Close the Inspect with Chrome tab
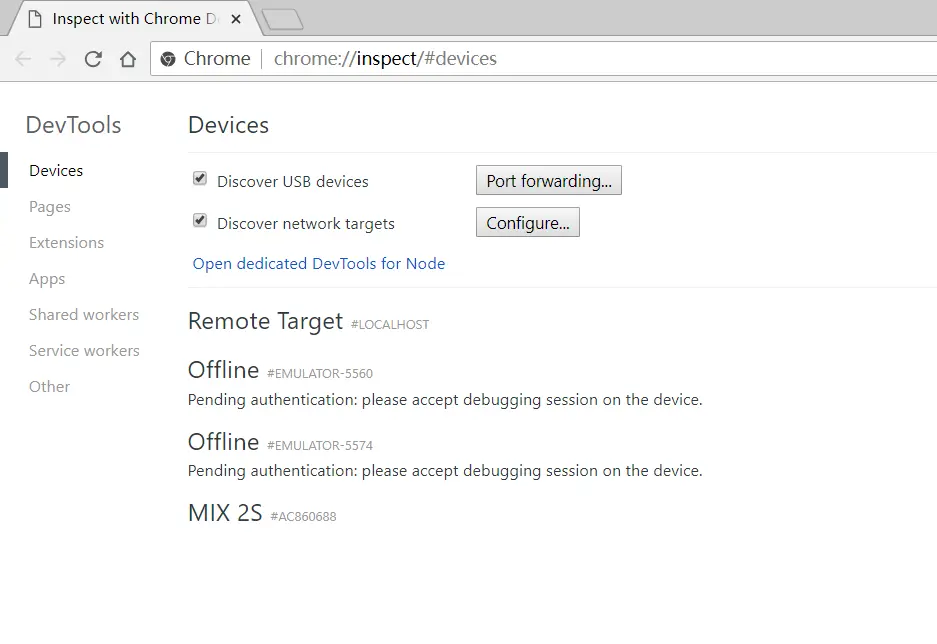937x644 pixels. click(236, 19)
